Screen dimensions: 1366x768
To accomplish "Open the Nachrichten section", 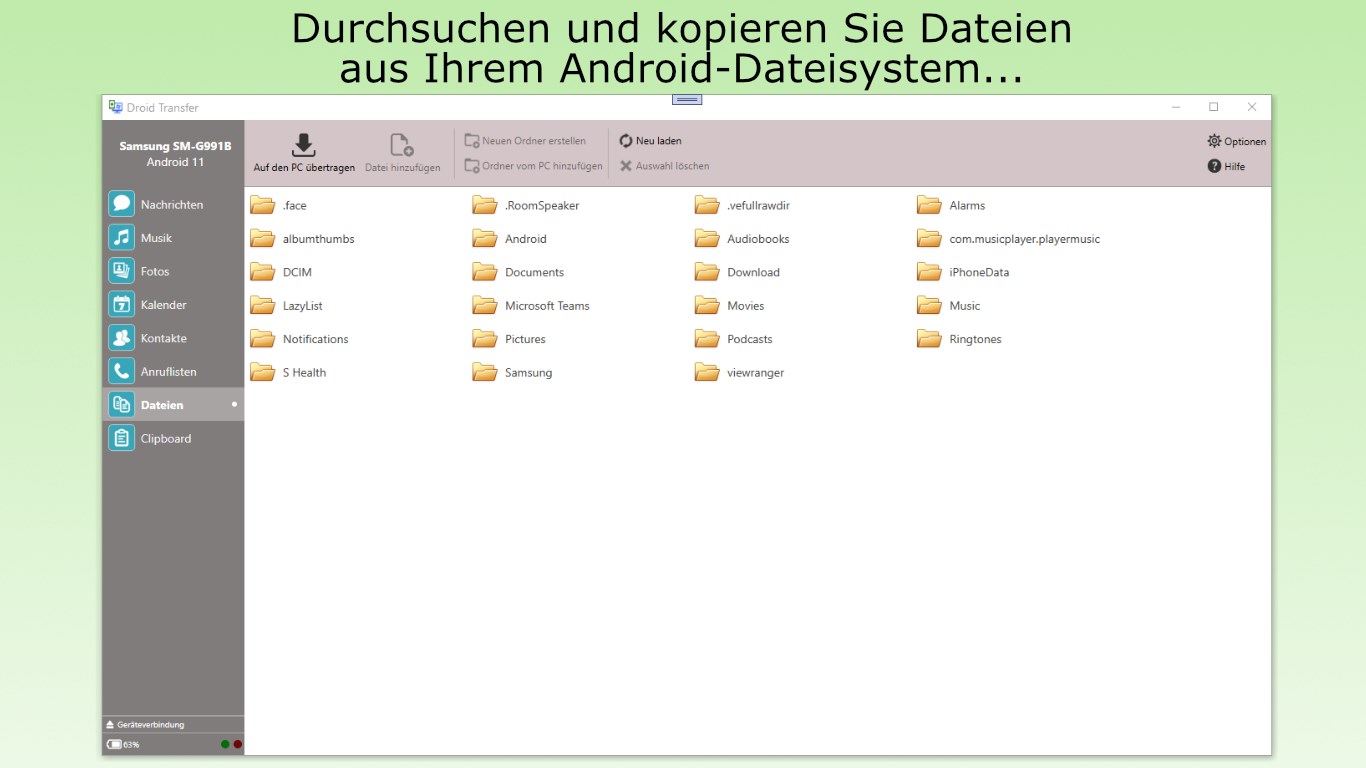I will pos(173,204).
